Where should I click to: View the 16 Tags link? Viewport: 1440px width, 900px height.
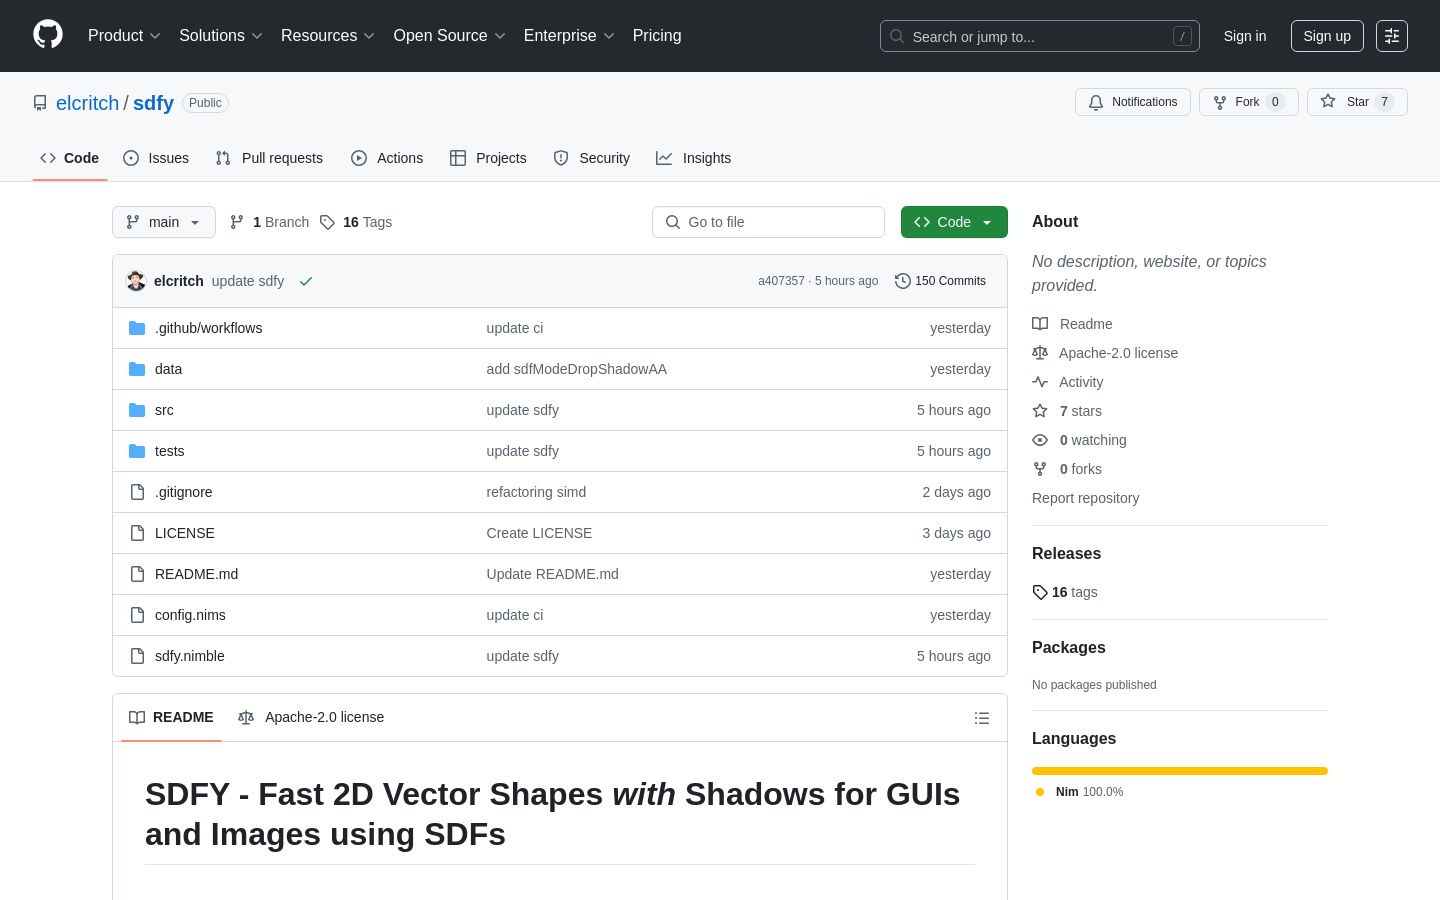(x=356, y=222)
